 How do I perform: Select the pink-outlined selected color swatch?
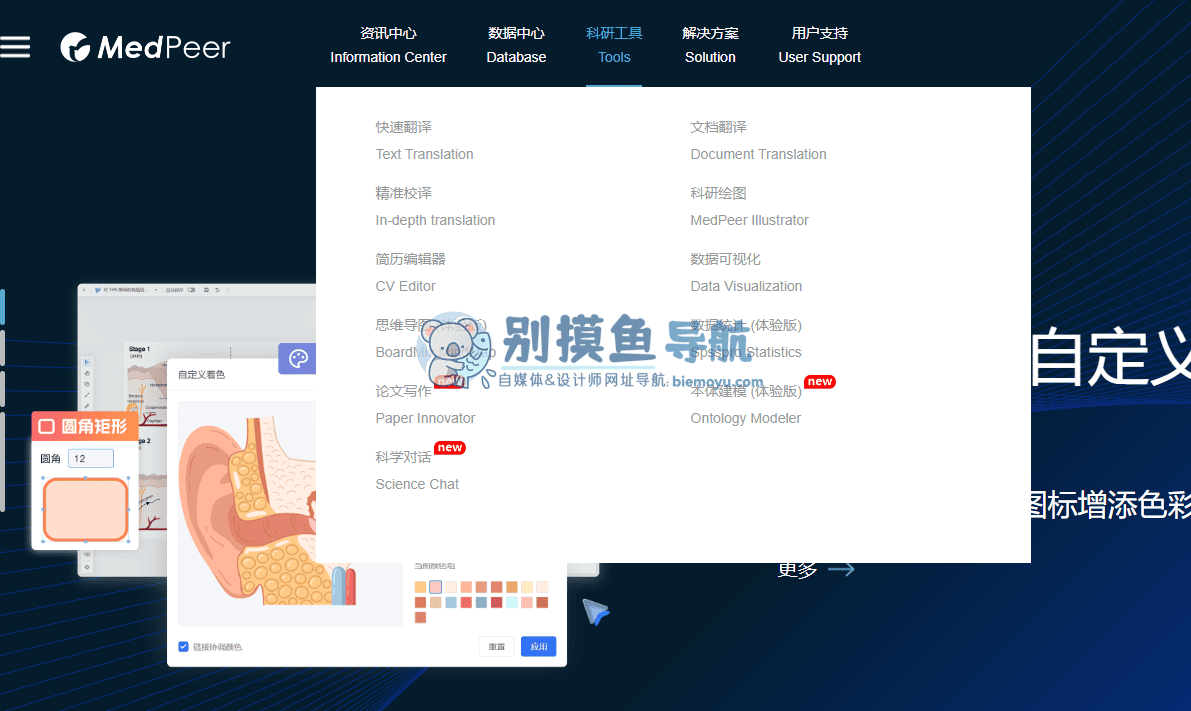435,586
